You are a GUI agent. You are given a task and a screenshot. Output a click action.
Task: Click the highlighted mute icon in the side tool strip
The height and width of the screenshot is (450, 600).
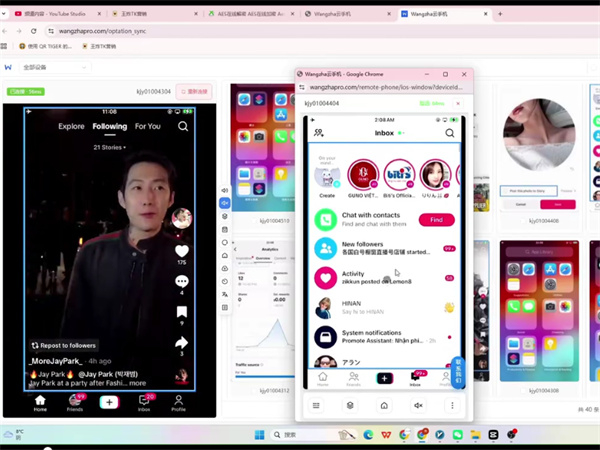coord(225,203)
